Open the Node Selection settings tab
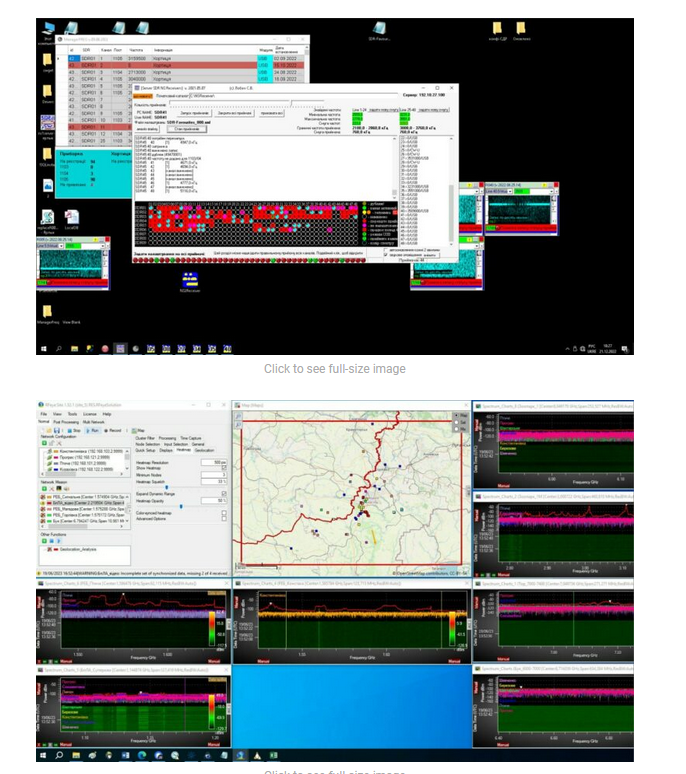 tap(148, 444)
